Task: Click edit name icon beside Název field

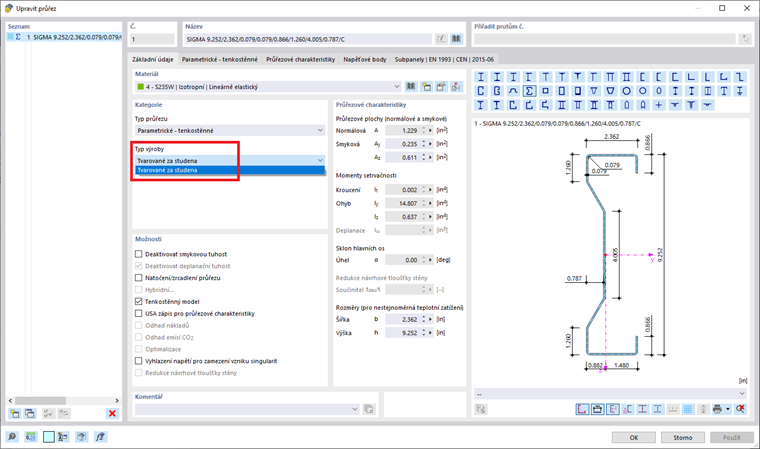Action: tap(441, 39)
